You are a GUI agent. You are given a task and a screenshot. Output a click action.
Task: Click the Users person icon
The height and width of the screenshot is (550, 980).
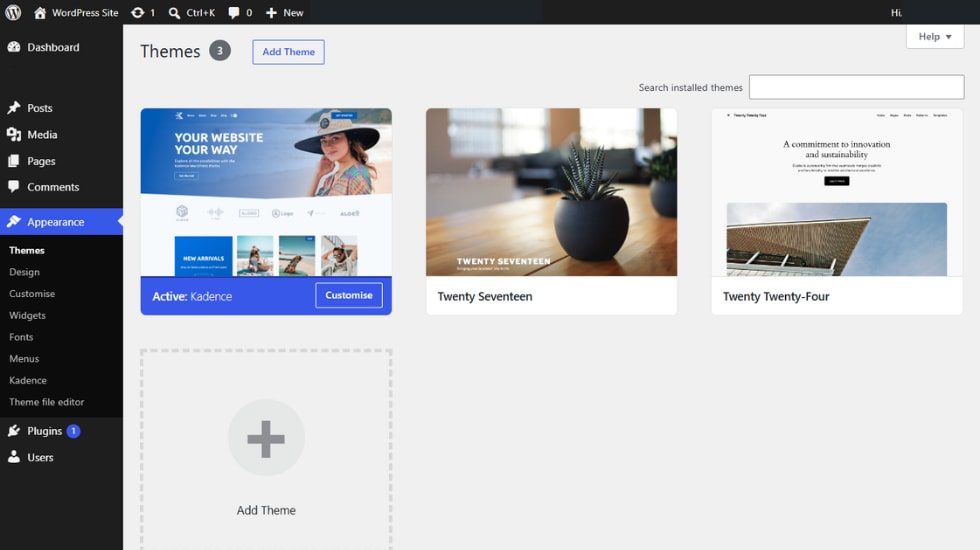14,457
